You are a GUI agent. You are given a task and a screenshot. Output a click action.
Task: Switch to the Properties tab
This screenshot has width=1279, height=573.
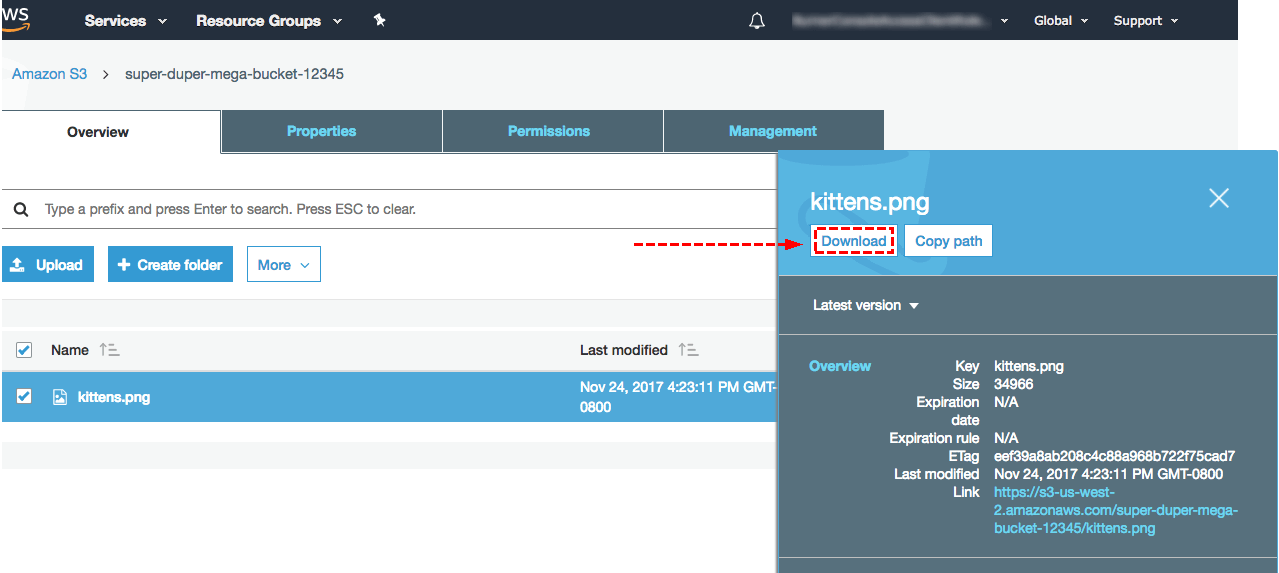pos(332,131)
